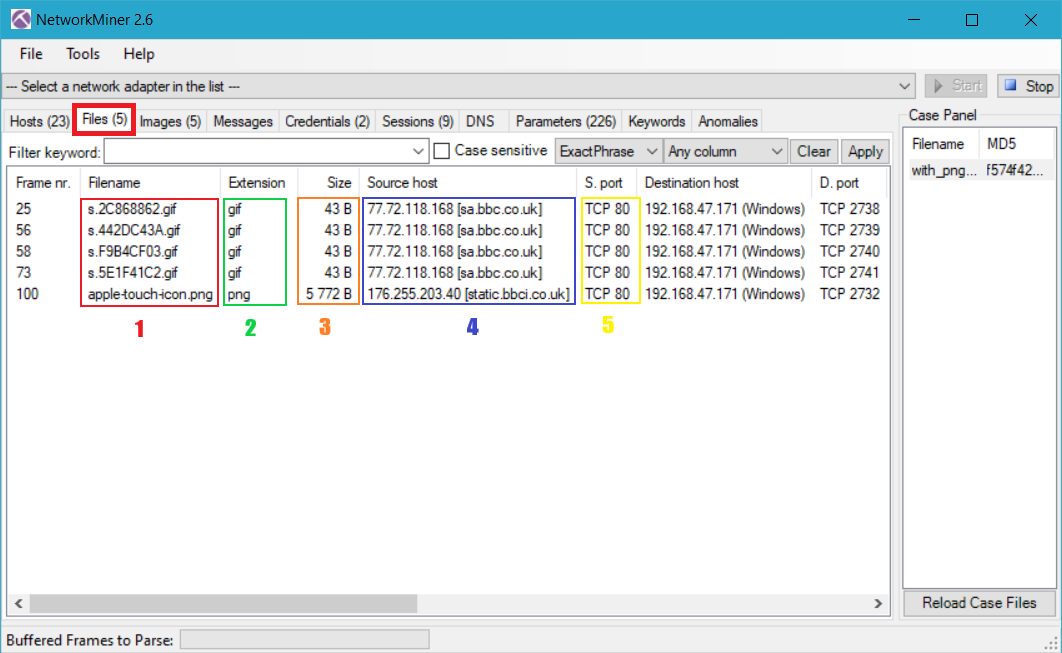Click the Apply filter button
This screenshot has height=653, width=1062.
[x=865, y=151]
